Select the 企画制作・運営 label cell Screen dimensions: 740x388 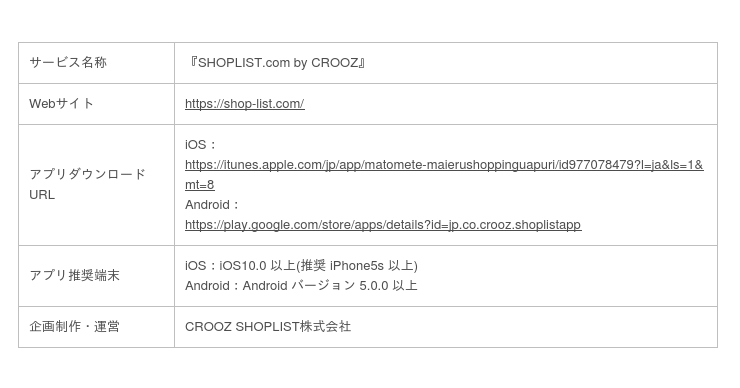[x=96, y=327]
